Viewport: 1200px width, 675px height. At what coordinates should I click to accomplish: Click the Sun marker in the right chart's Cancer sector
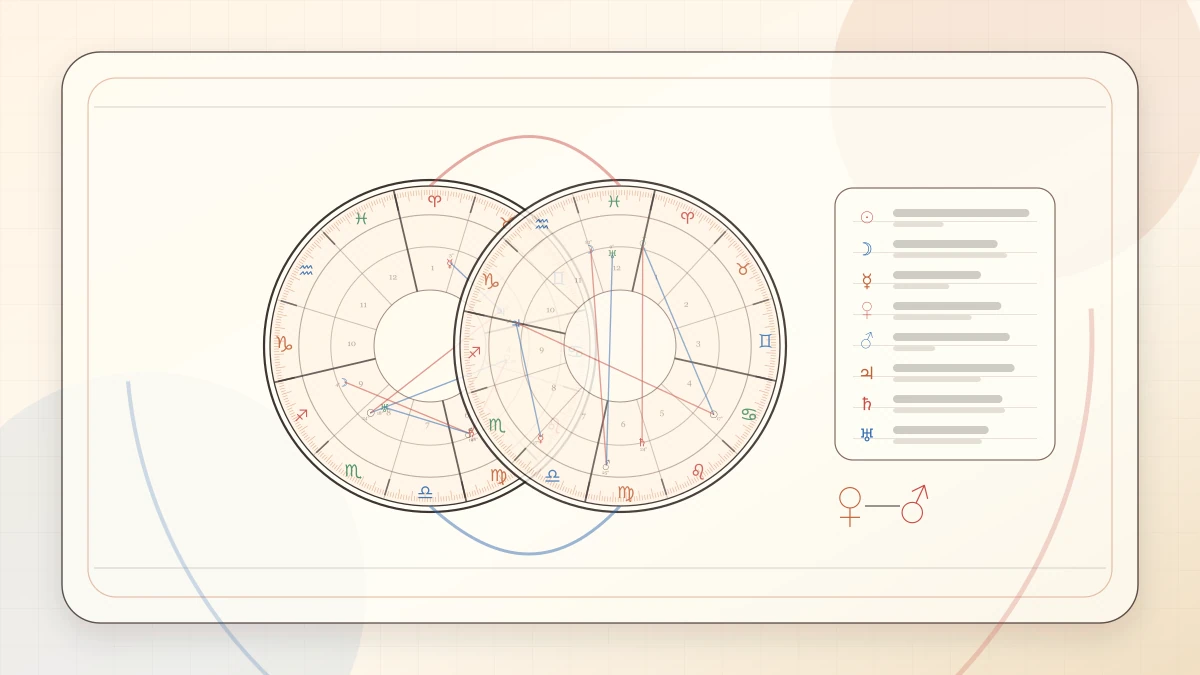(713, 414)
